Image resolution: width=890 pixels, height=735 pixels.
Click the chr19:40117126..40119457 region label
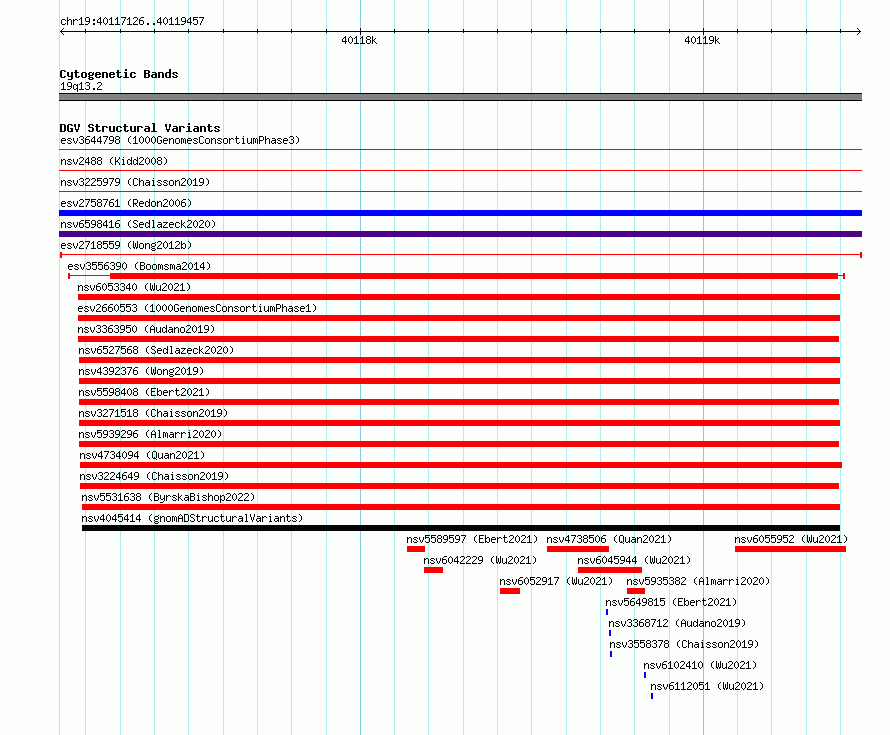132,21
